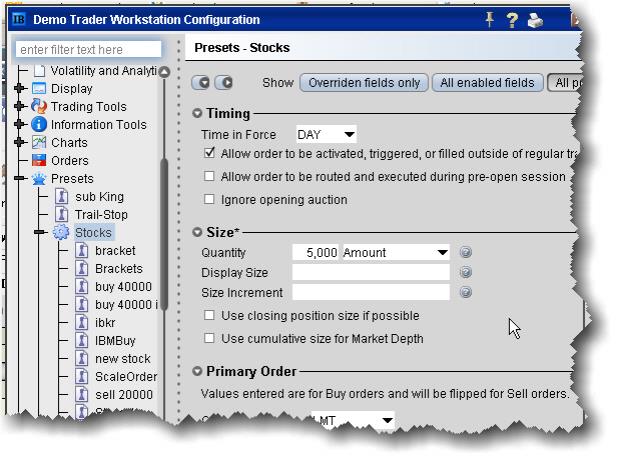Check Use closing position size if possible
This screenshot has width=618, height=459.
tap(209, 316)
